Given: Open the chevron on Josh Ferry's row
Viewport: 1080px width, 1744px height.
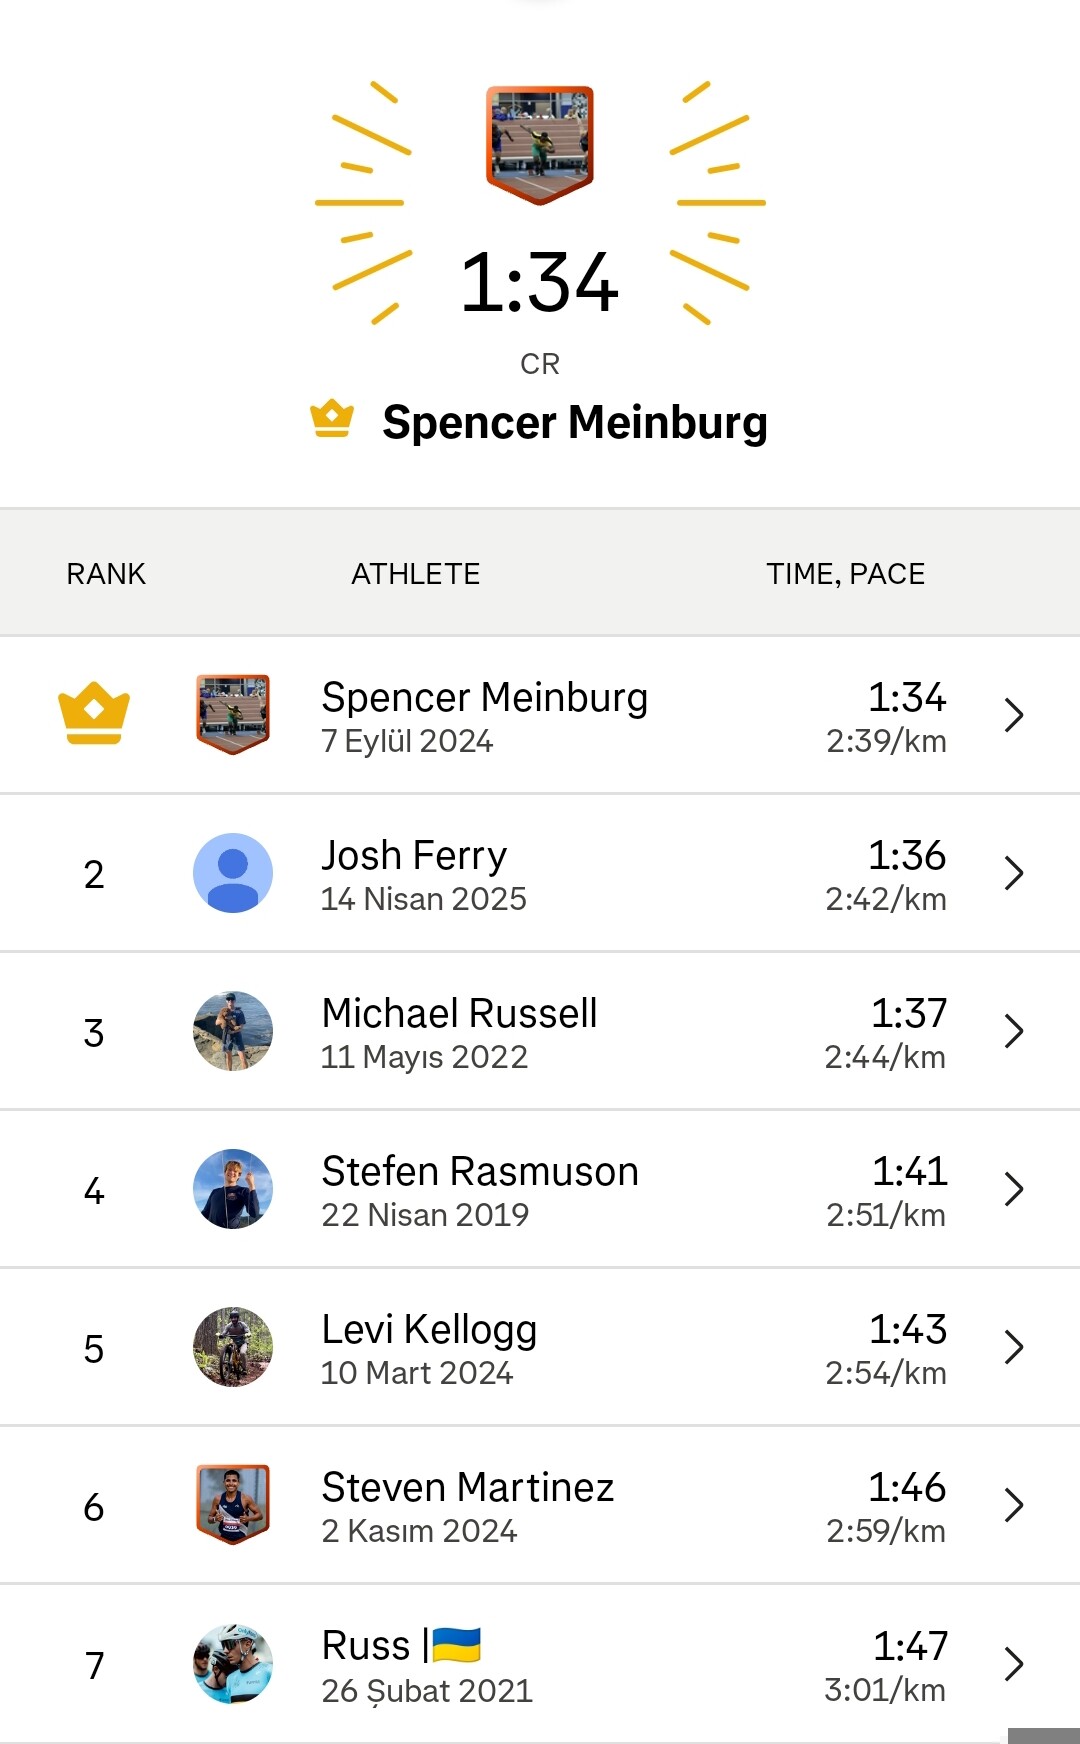Looking at the screenshot, I should [1014, 873].
